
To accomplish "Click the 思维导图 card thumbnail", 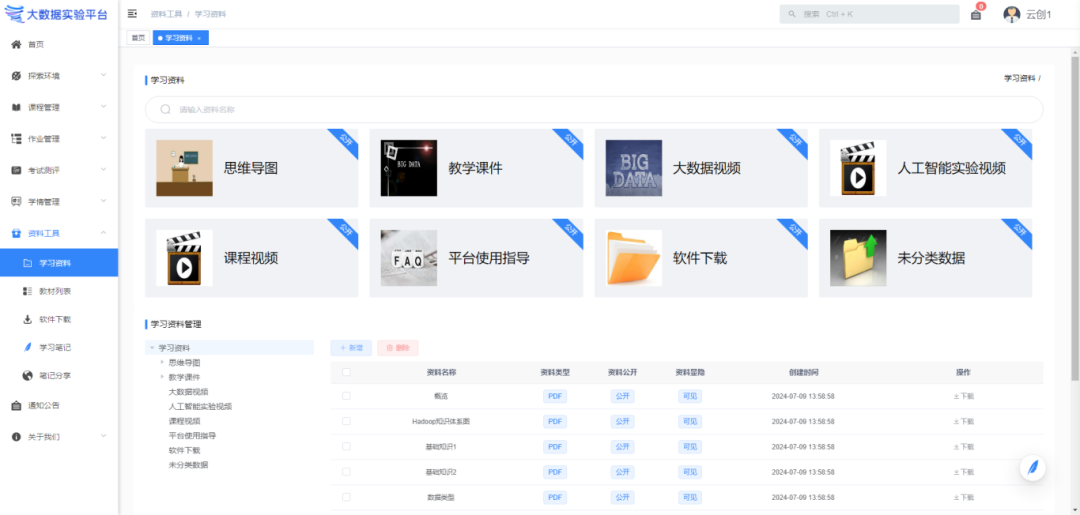I will pos(184,168).
